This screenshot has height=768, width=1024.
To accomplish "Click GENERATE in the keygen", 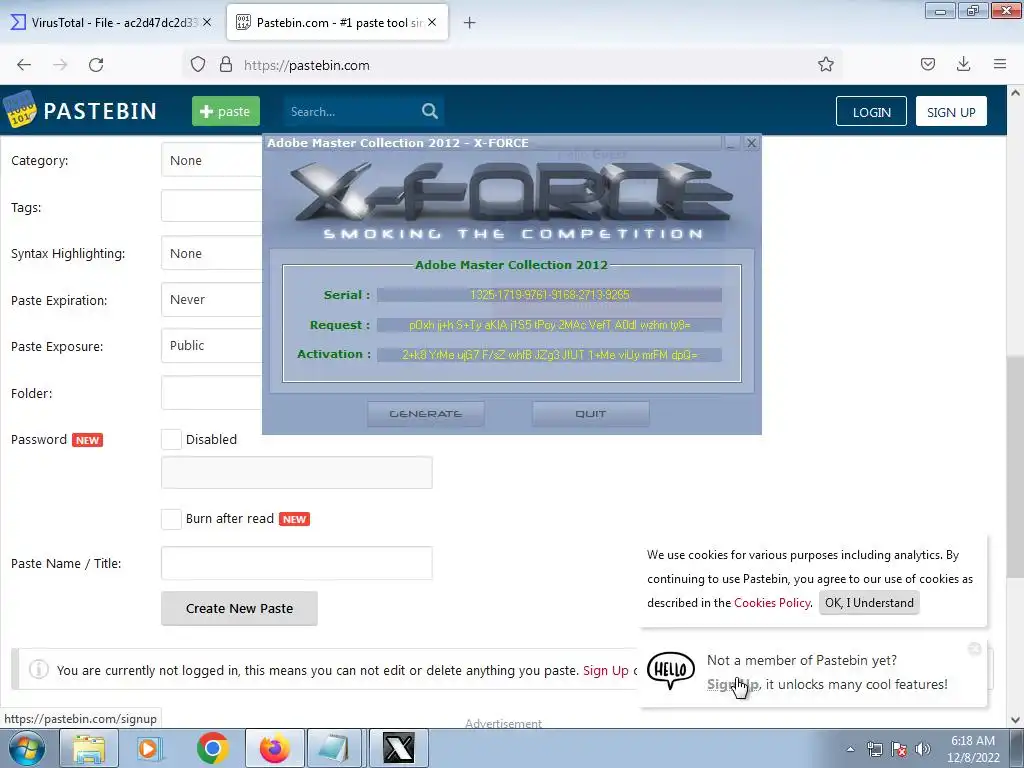I will (425, 414).
